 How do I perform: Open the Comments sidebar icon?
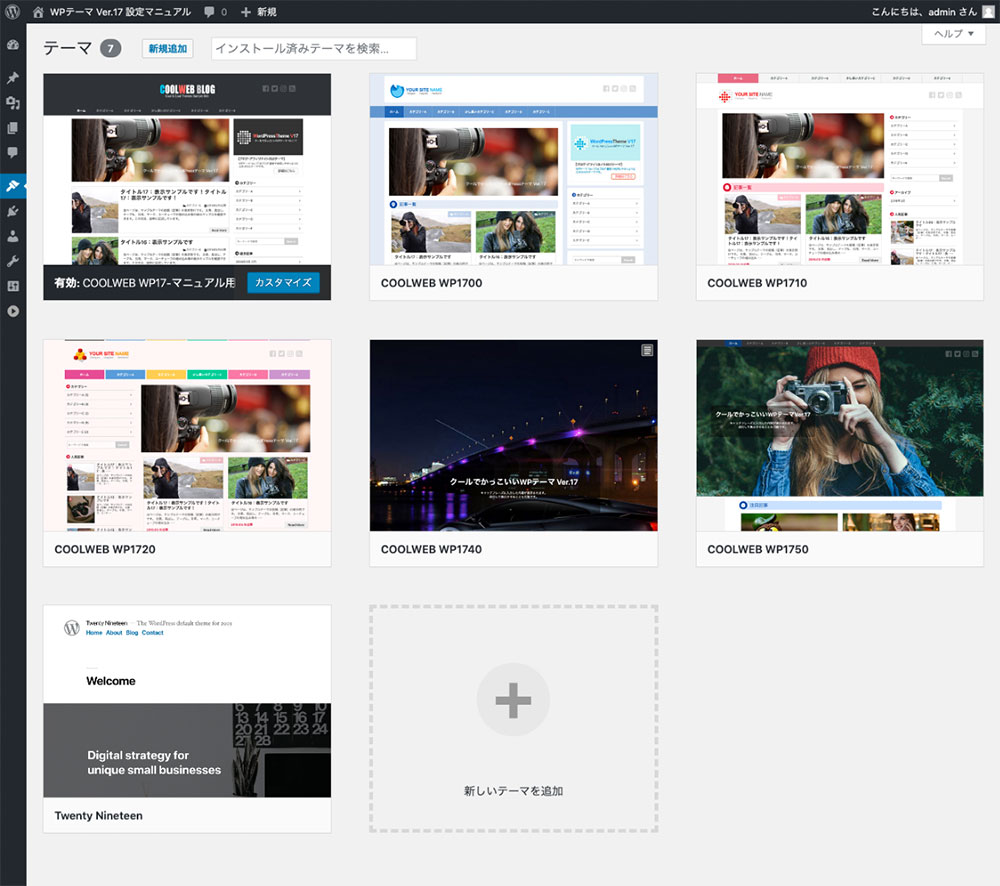click(13, 152)
